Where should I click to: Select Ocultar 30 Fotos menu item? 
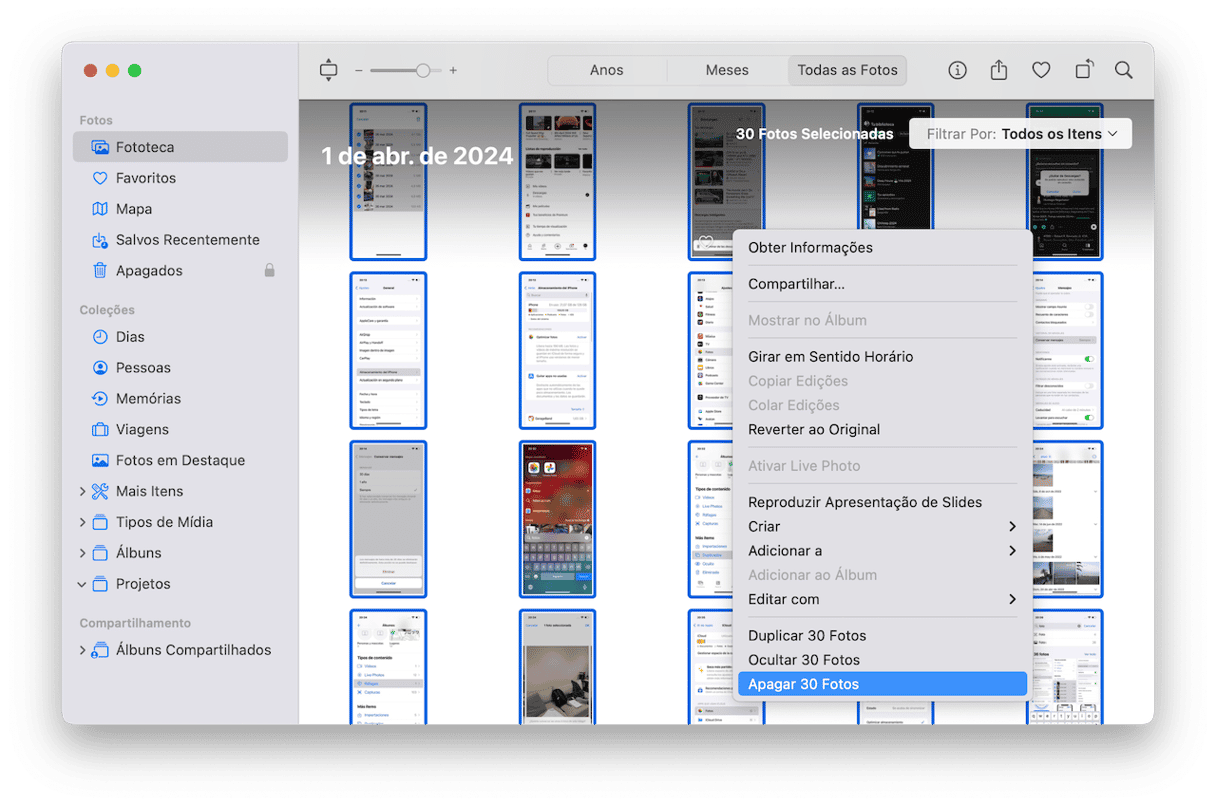pos(803,660)
